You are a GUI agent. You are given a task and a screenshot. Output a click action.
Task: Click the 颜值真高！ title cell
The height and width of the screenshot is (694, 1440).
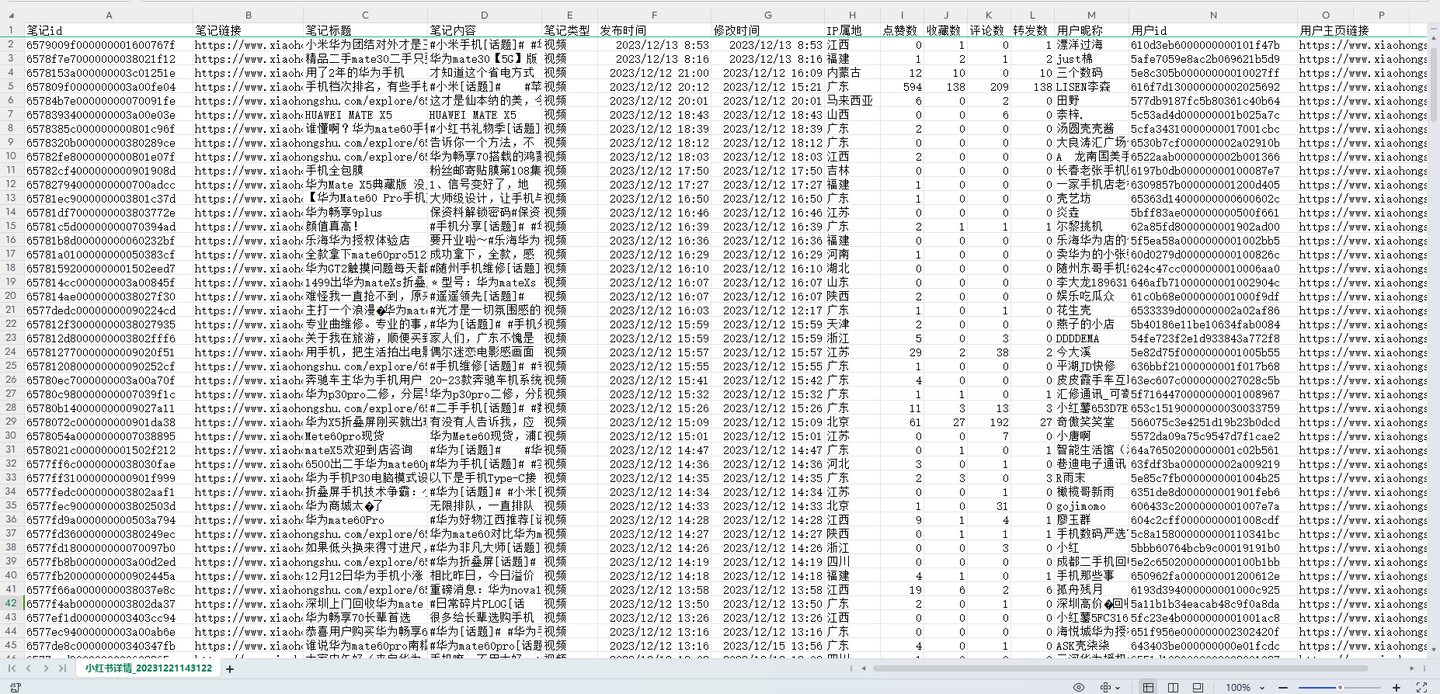click(366, 227)
